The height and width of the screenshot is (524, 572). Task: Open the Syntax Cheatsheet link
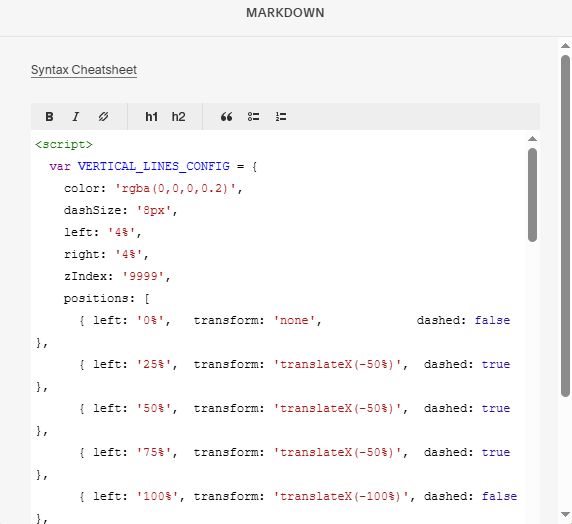click(x=84, y=70)
